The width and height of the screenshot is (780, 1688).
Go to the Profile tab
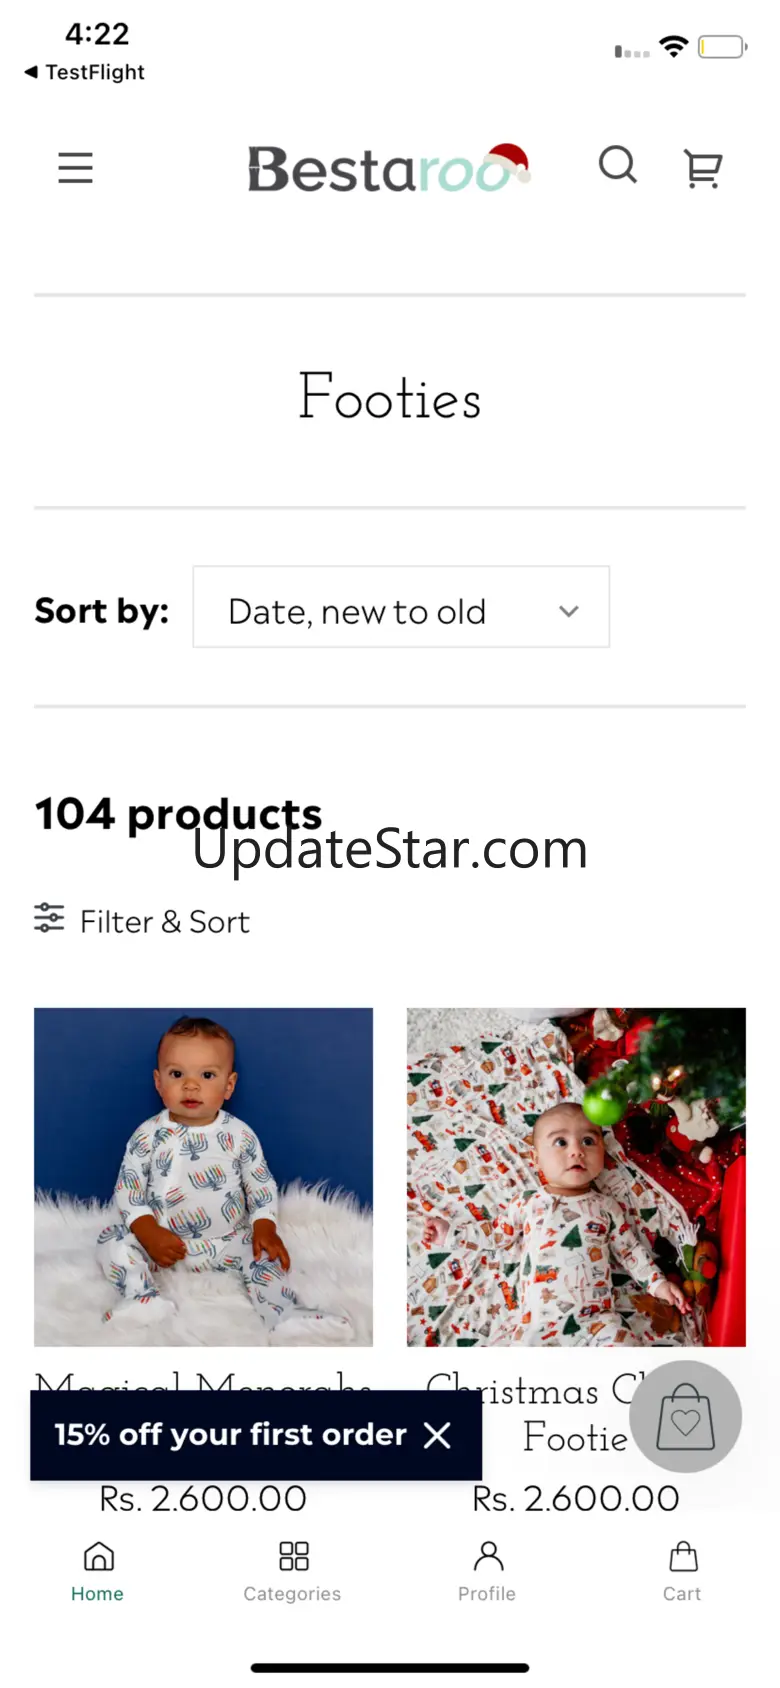tap(487, 1570)
